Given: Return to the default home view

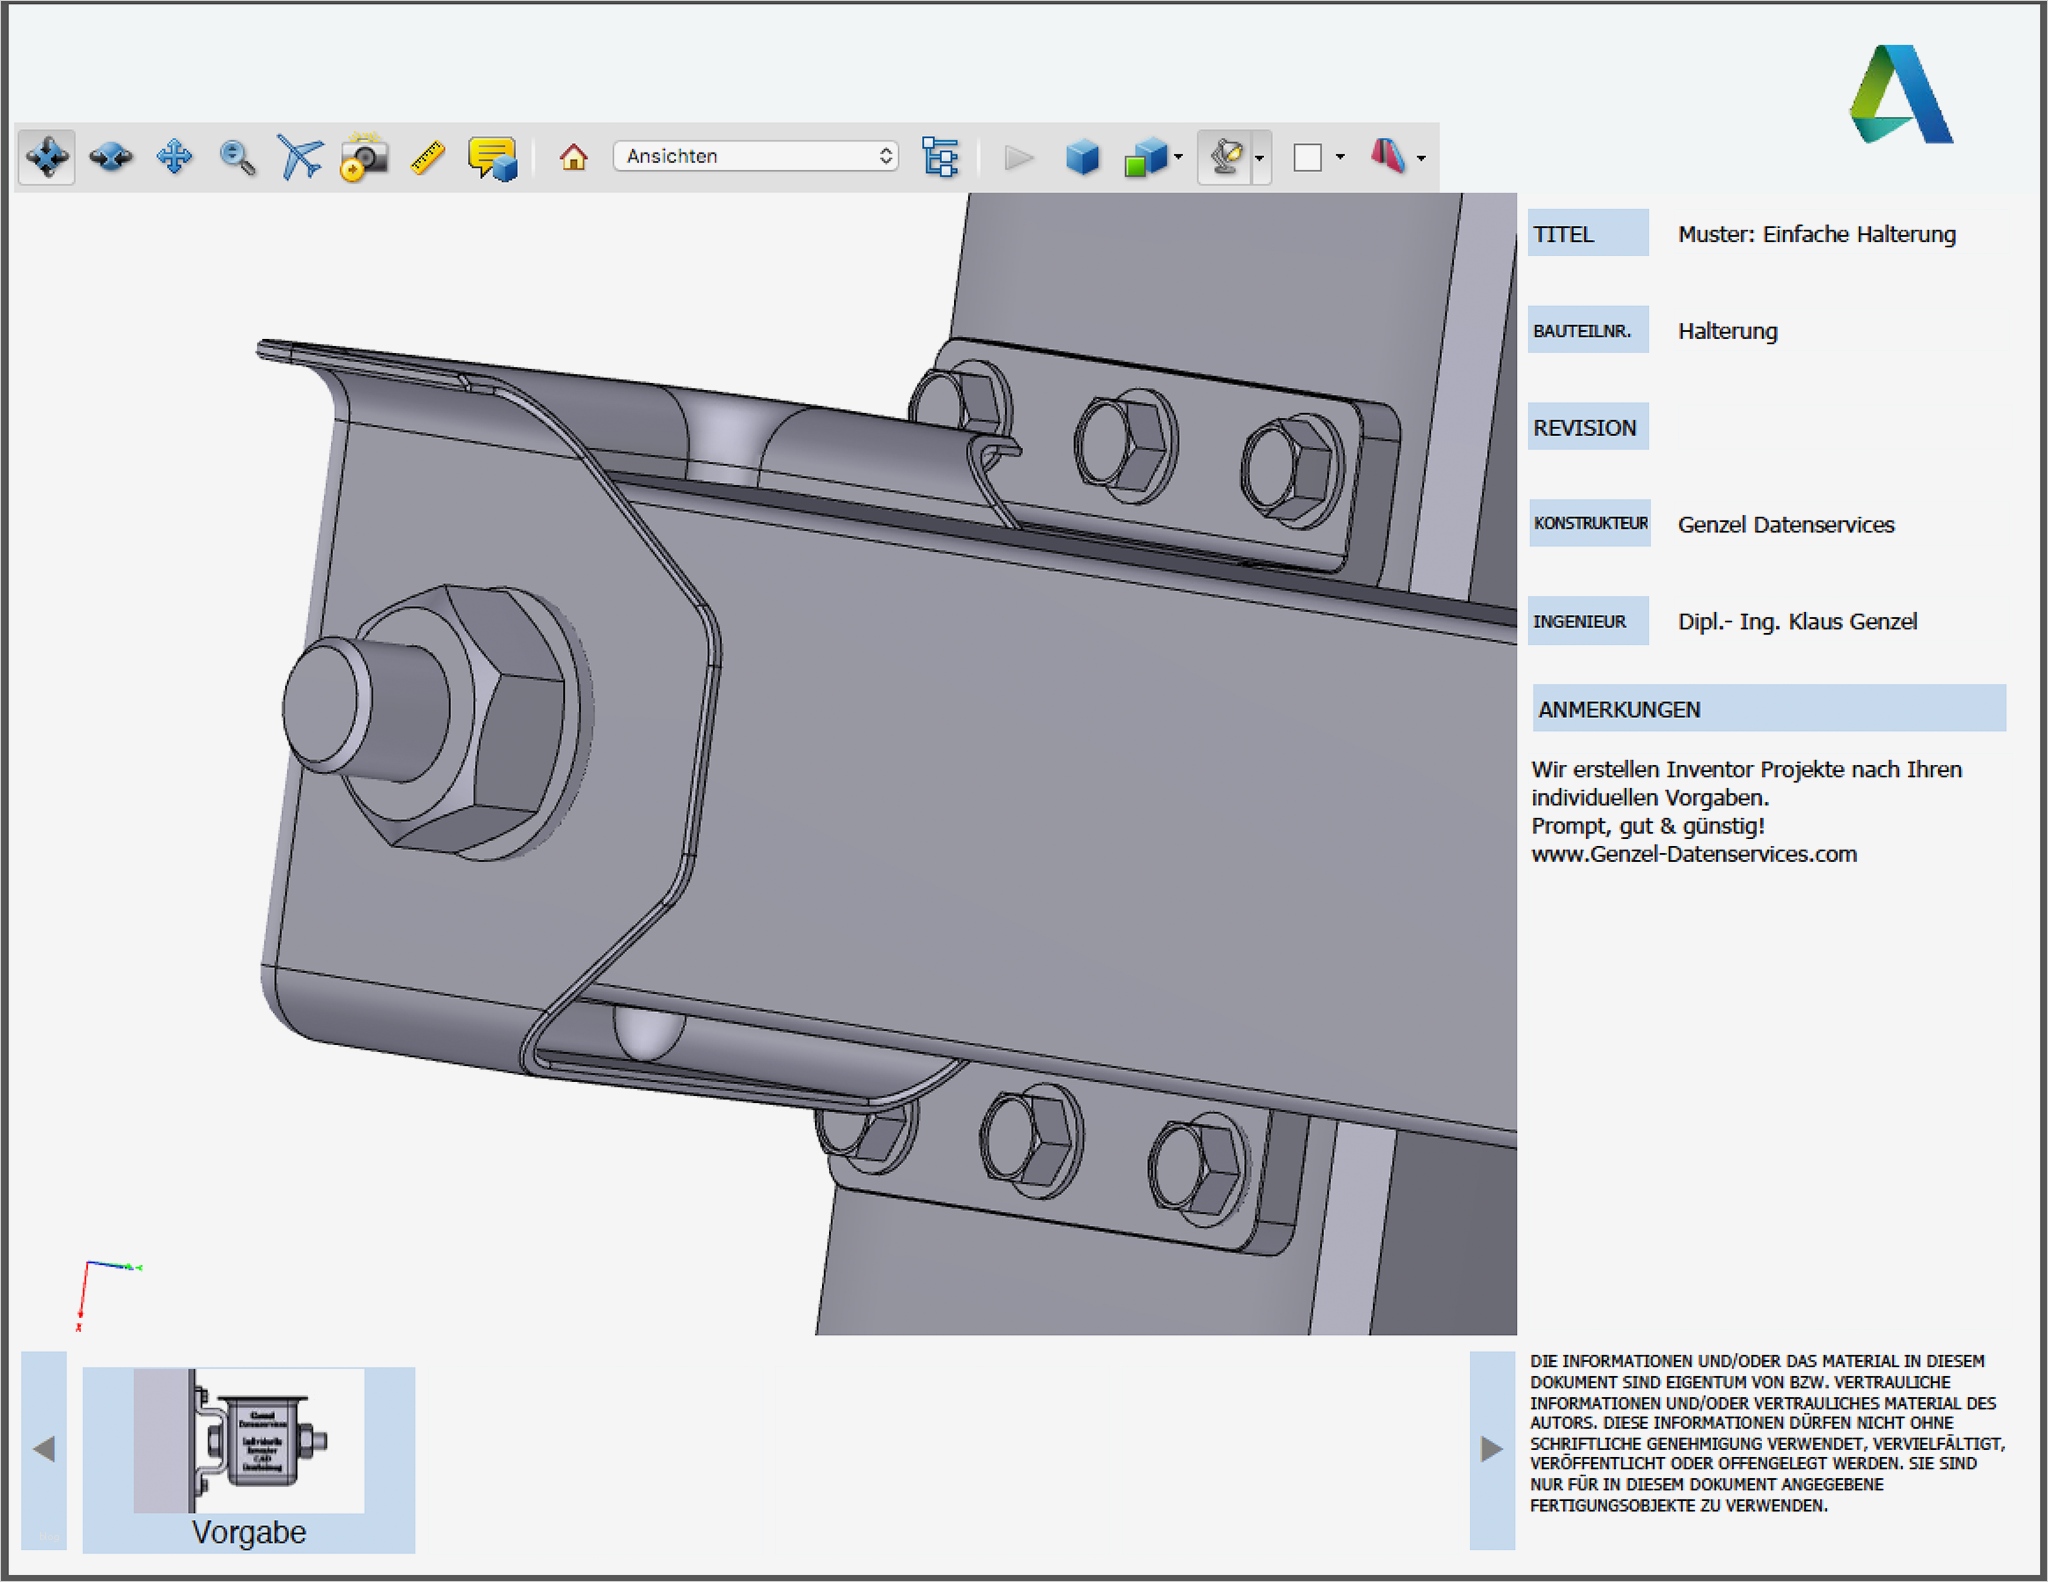Looking at the screenshot, I should point(573,157).
